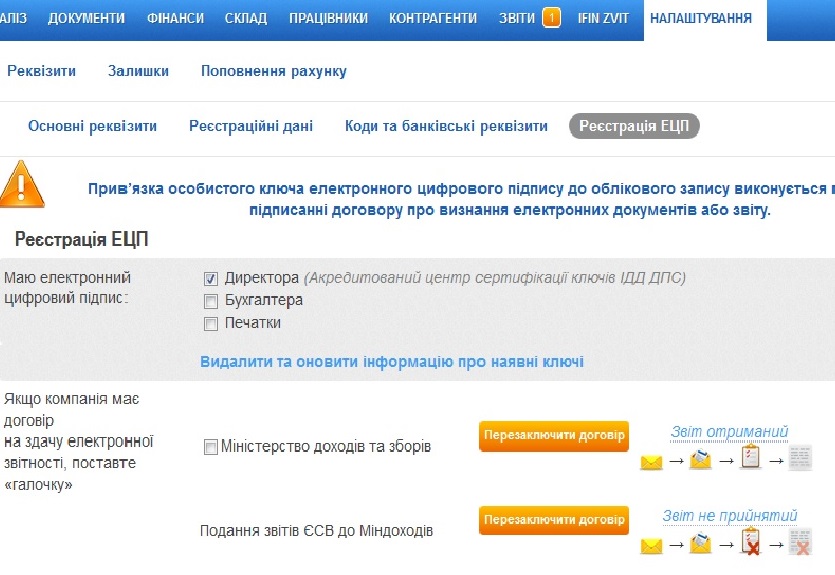This screenshot has width=835, height=575.
Task: Open the НАЛАШТУВАННЯ menu tab
Action: pos(700,18)
